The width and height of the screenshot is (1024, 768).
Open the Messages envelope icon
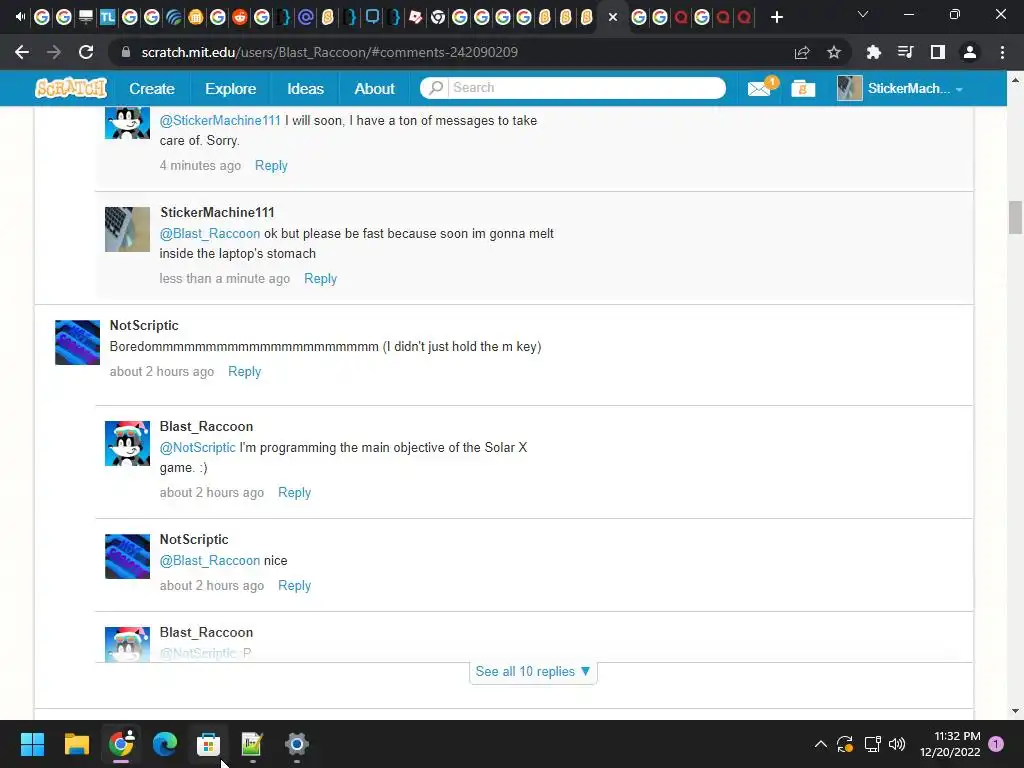(x=759, y=88)
